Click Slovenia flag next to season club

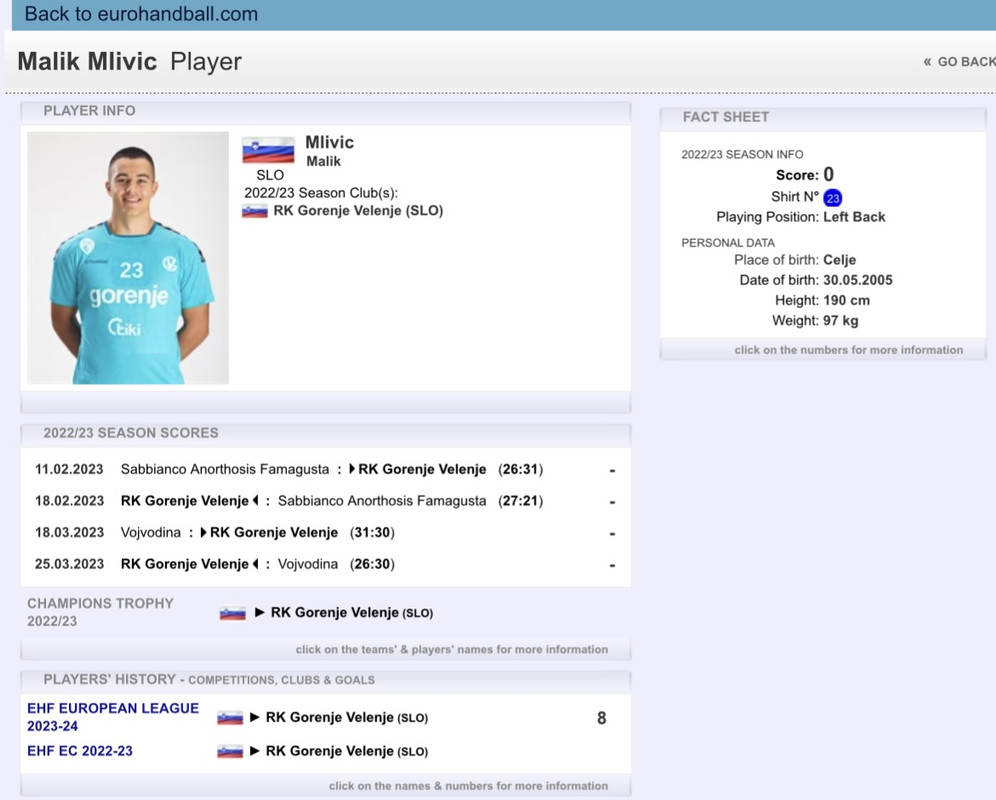(255, 211)
